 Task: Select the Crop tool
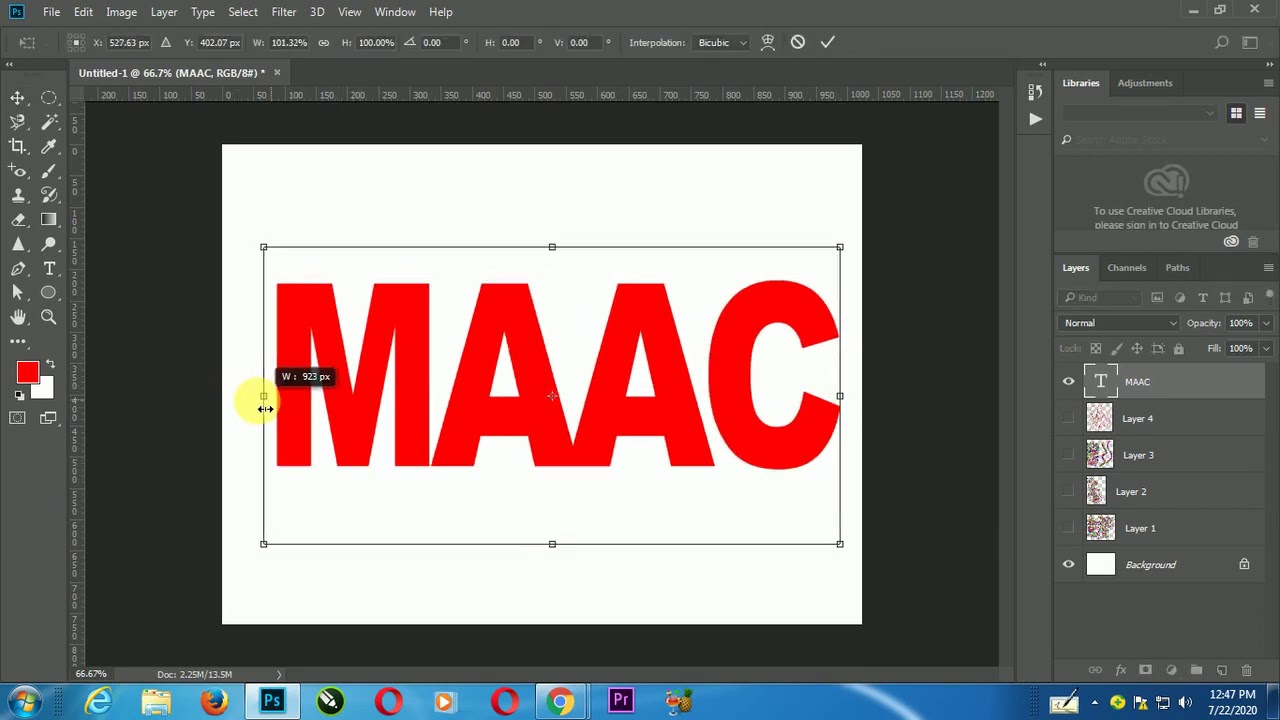click(x=18, y=146)
